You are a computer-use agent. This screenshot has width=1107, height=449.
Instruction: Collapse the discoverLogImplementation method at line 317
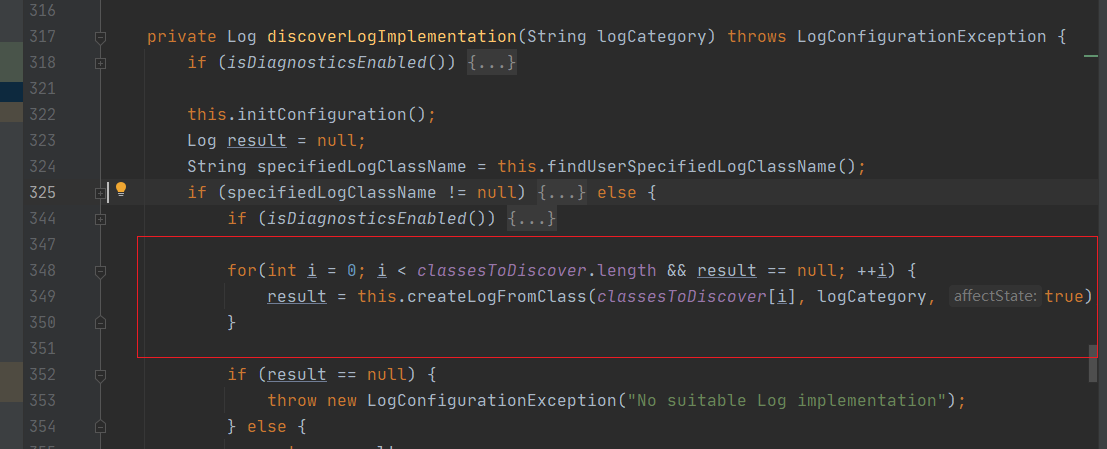click(x=100, y=37)
